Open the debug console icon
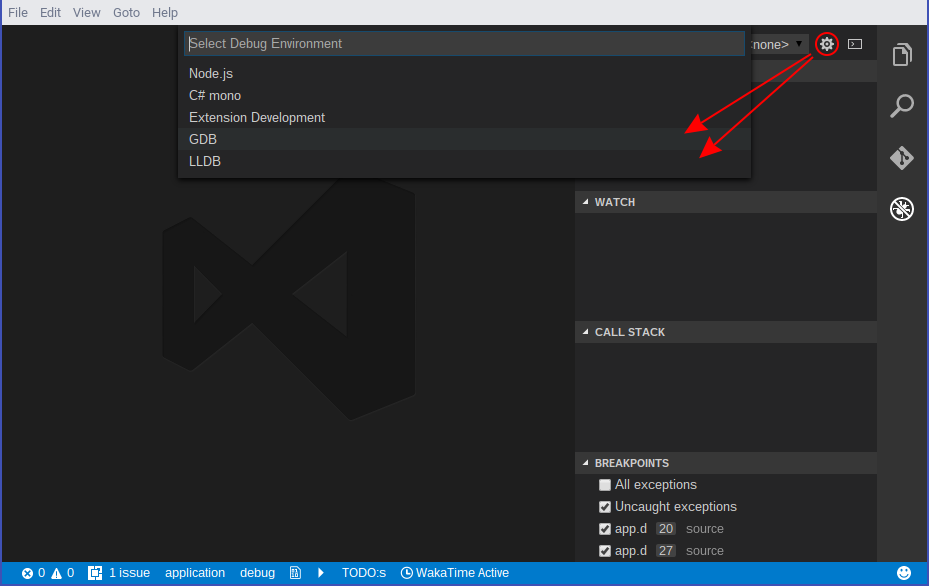 coord(855,44)
